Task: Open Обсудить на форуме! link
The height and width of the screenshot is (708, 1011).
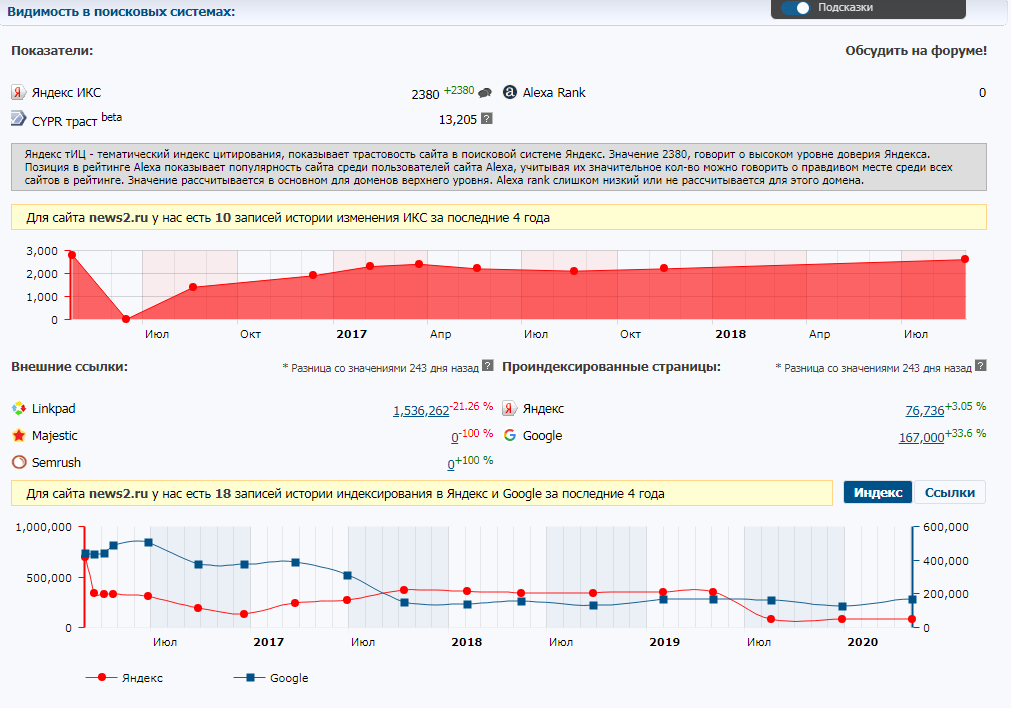Action: coord(916,50)
